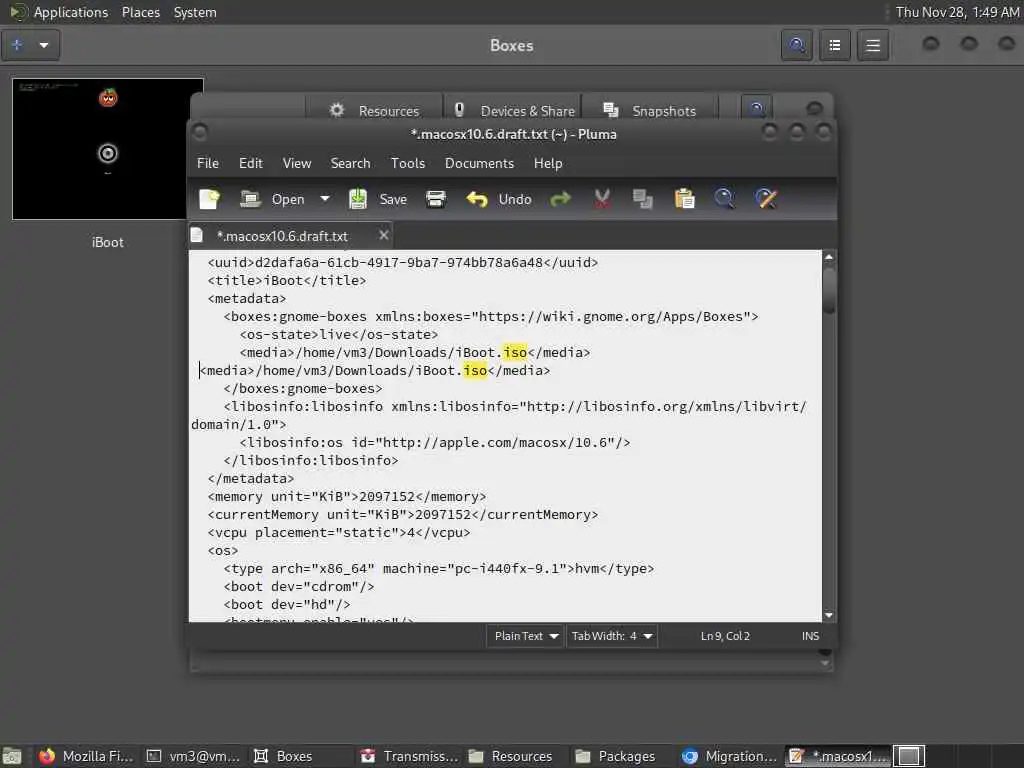Click the Boxes search button
The height and width of the screenshot is (768, 1024).
(797, 45)
